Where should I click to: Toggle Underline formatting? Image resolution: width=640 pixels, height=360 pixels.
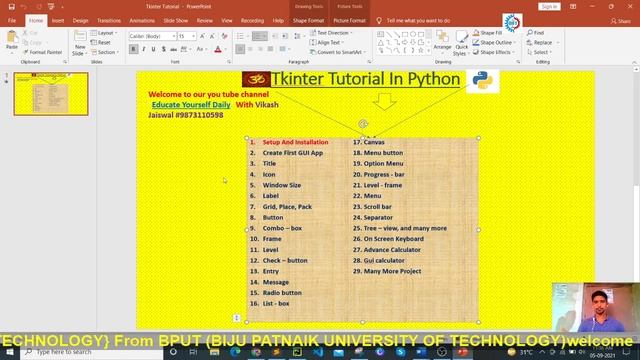(153, 49)
